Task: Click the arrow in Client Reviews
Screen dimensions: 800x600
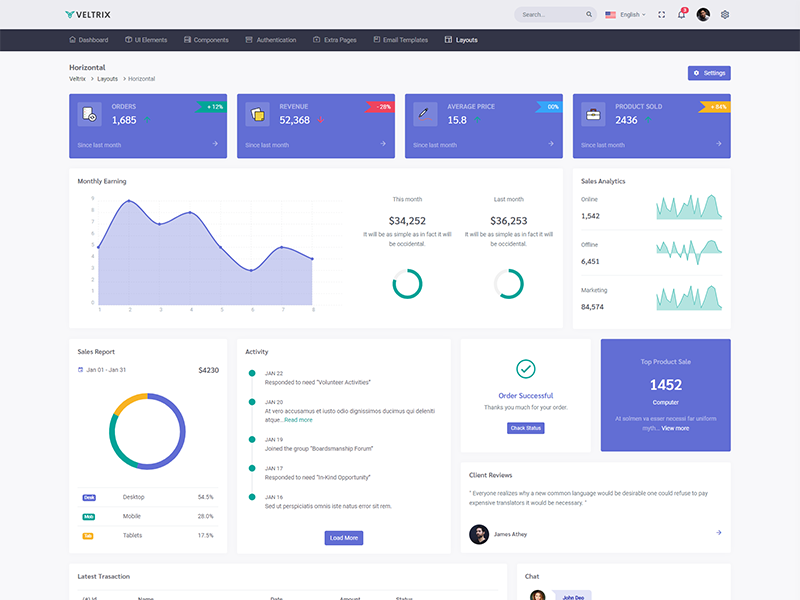Action: [718, 533]
